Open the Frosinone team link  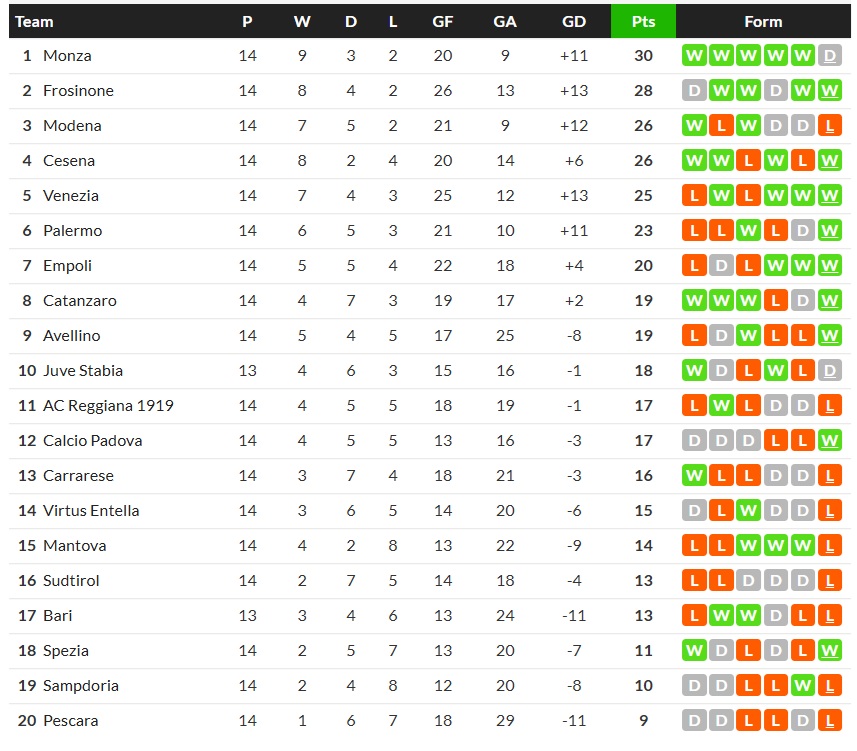tap(78, 91)
